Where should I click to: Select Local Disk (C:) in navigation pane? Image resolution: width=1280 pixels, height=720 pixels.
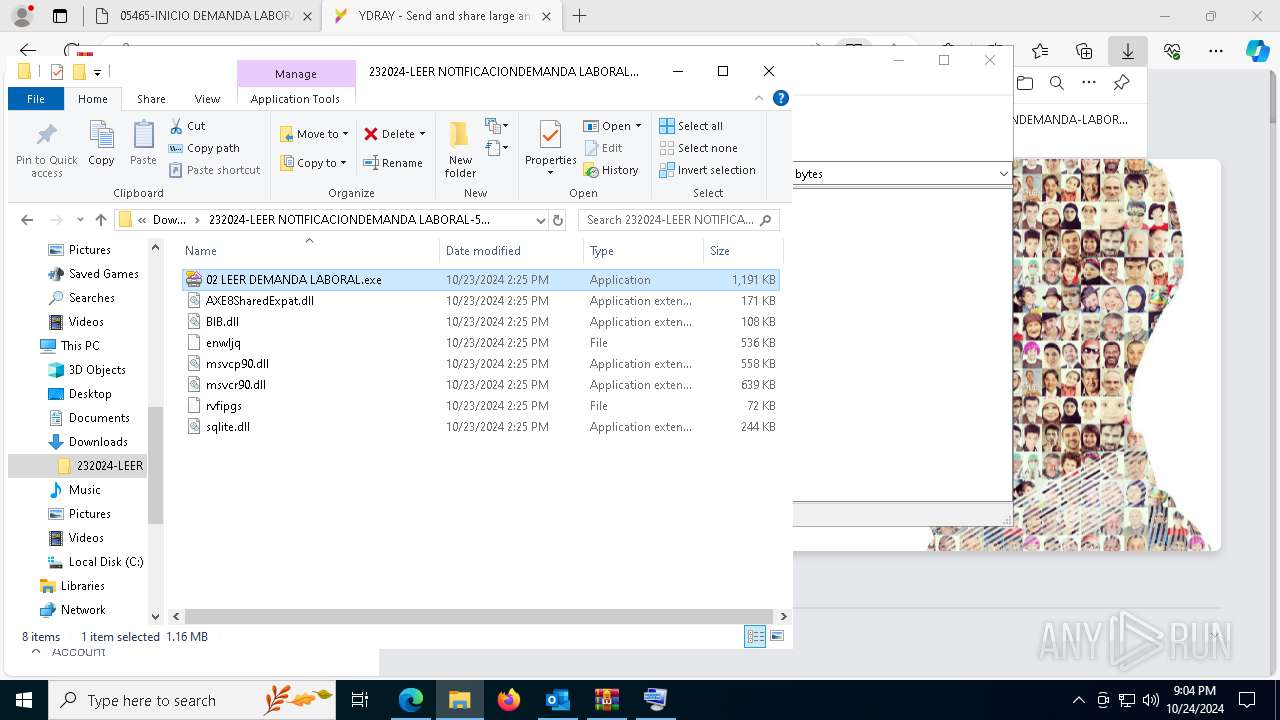106,562
